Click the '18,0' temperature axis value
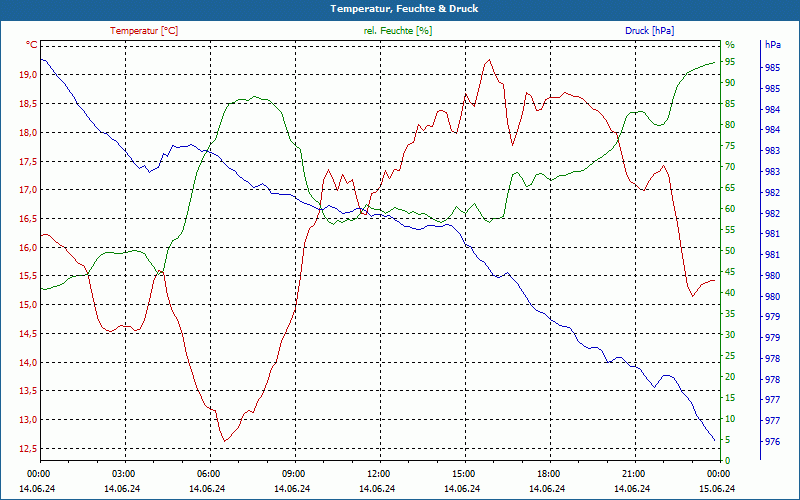 (29, 133)
